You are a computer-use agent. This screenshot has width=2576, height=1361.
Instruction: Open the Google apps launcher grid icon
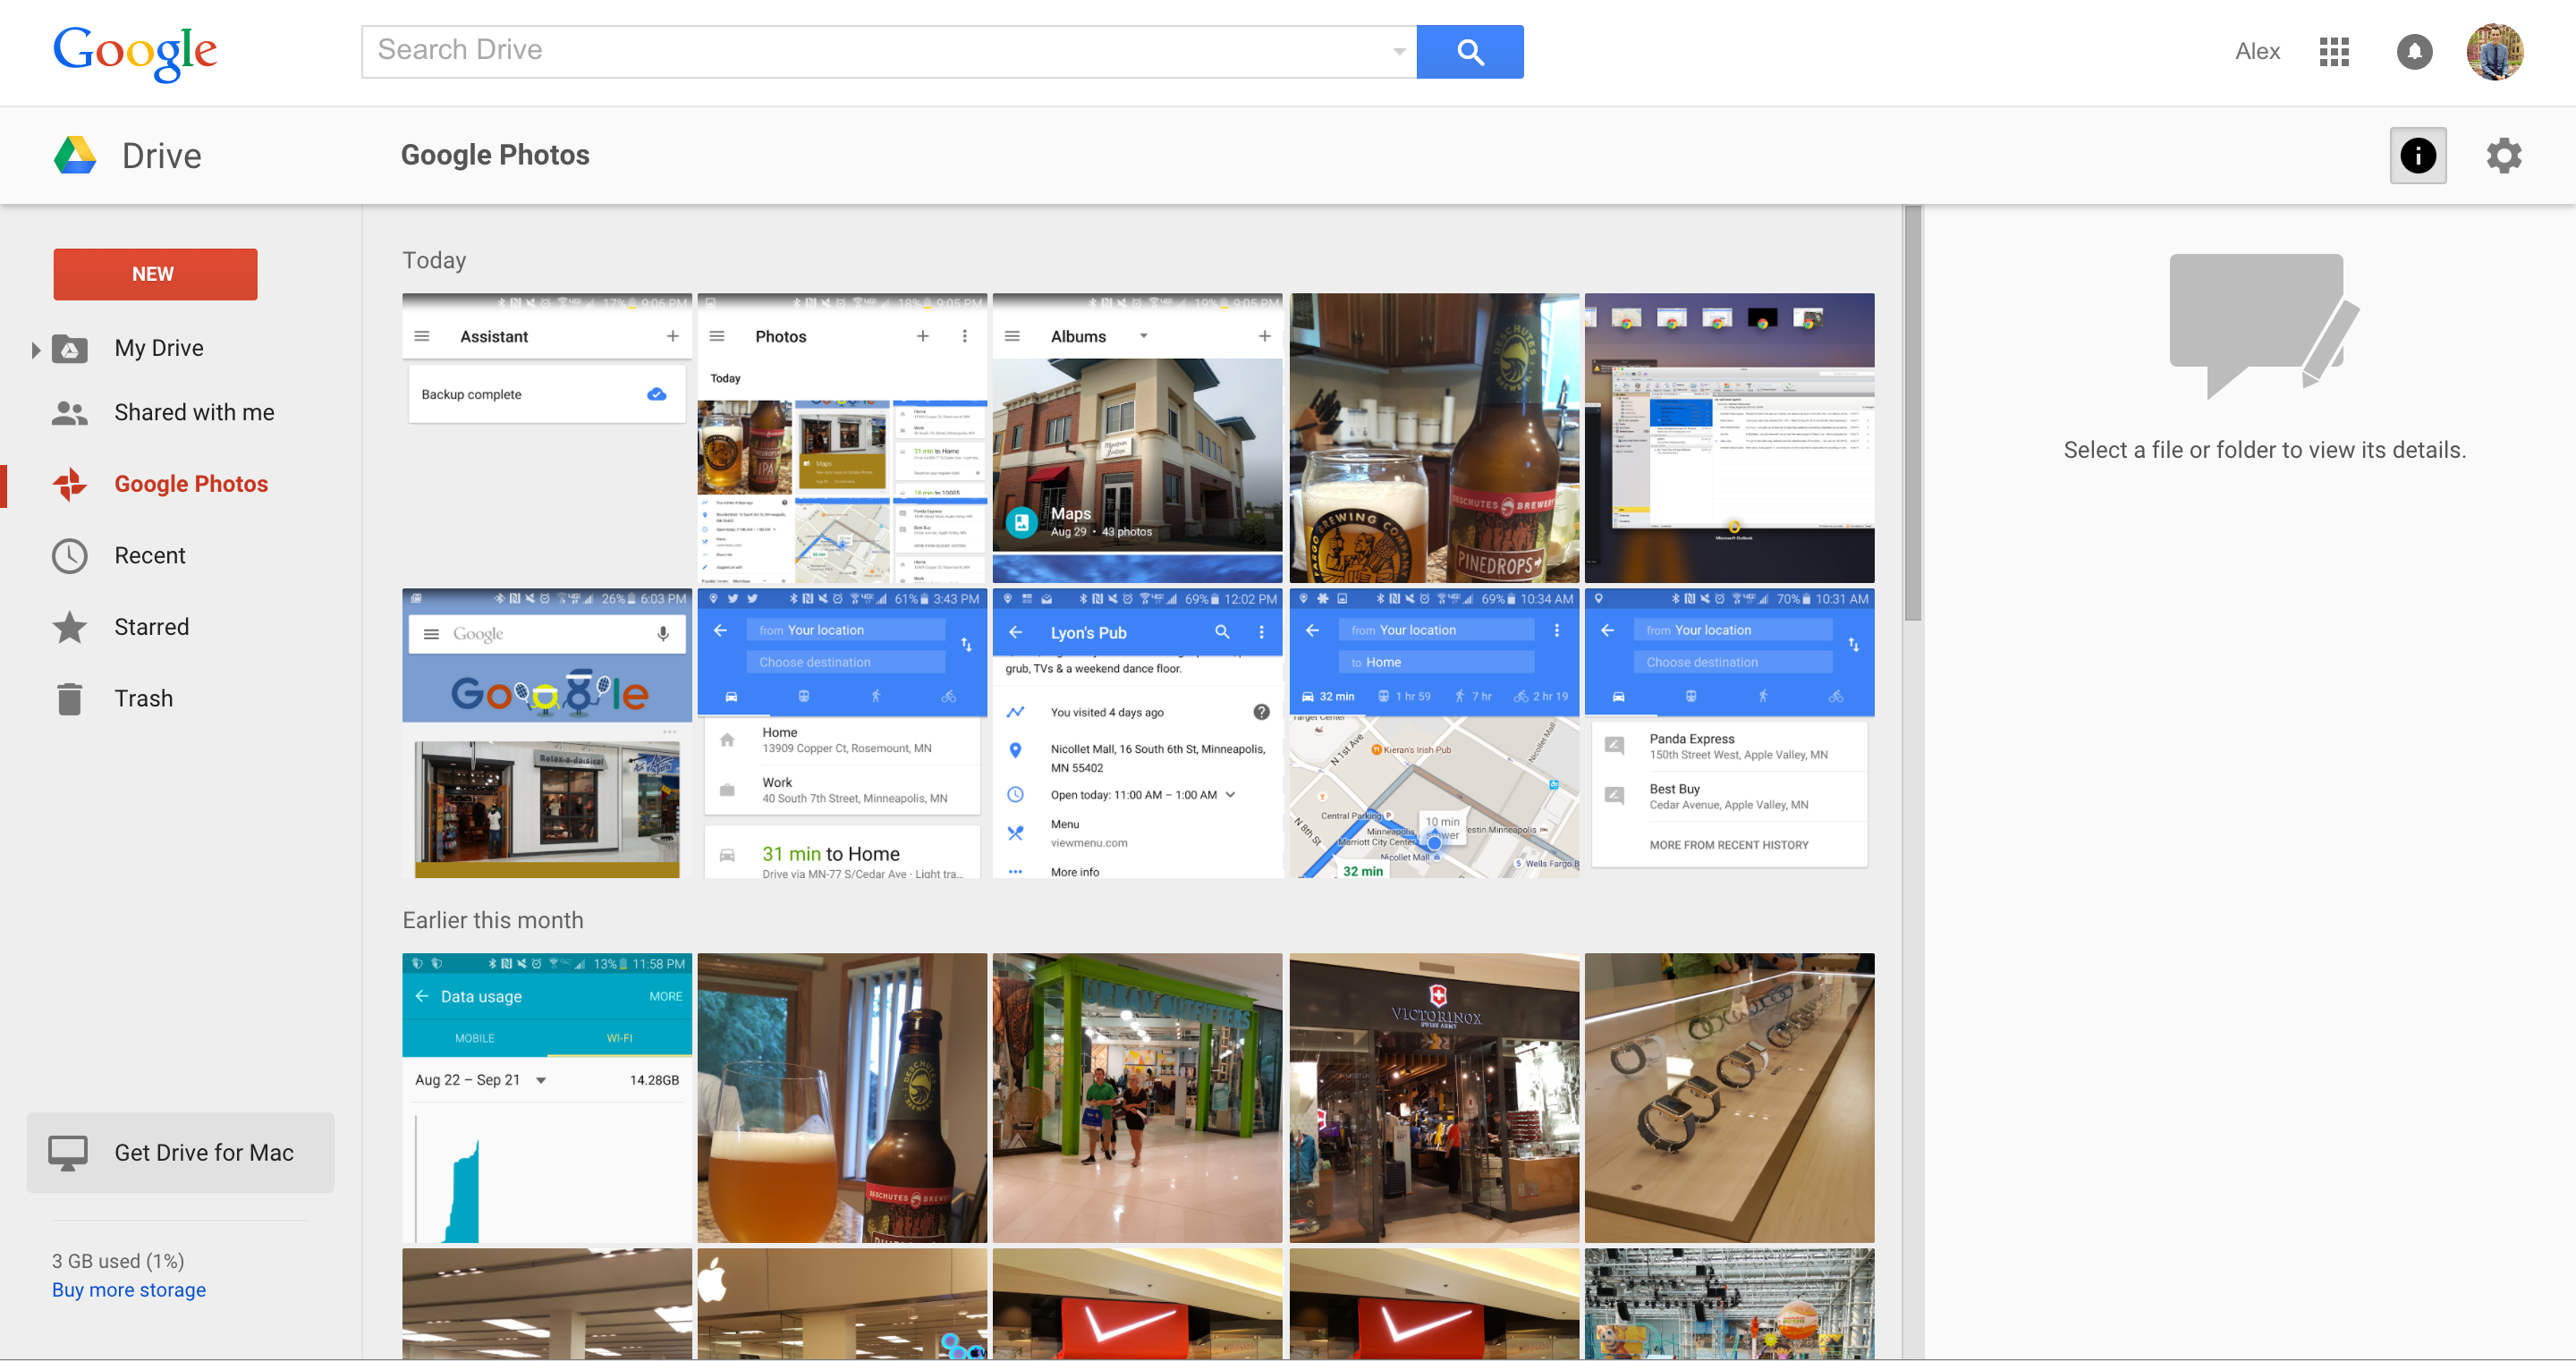(2334, 52)
